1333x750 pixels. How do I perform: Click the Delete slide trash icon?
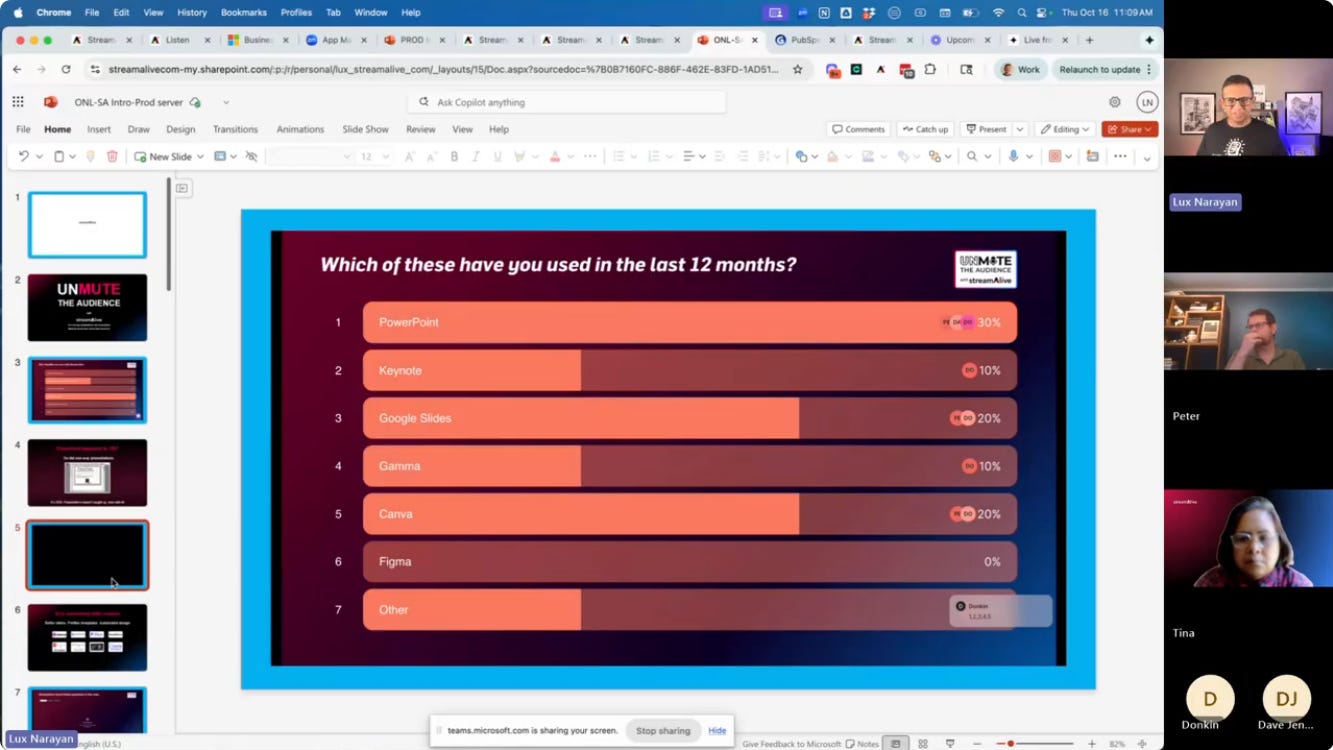[112, 156]
